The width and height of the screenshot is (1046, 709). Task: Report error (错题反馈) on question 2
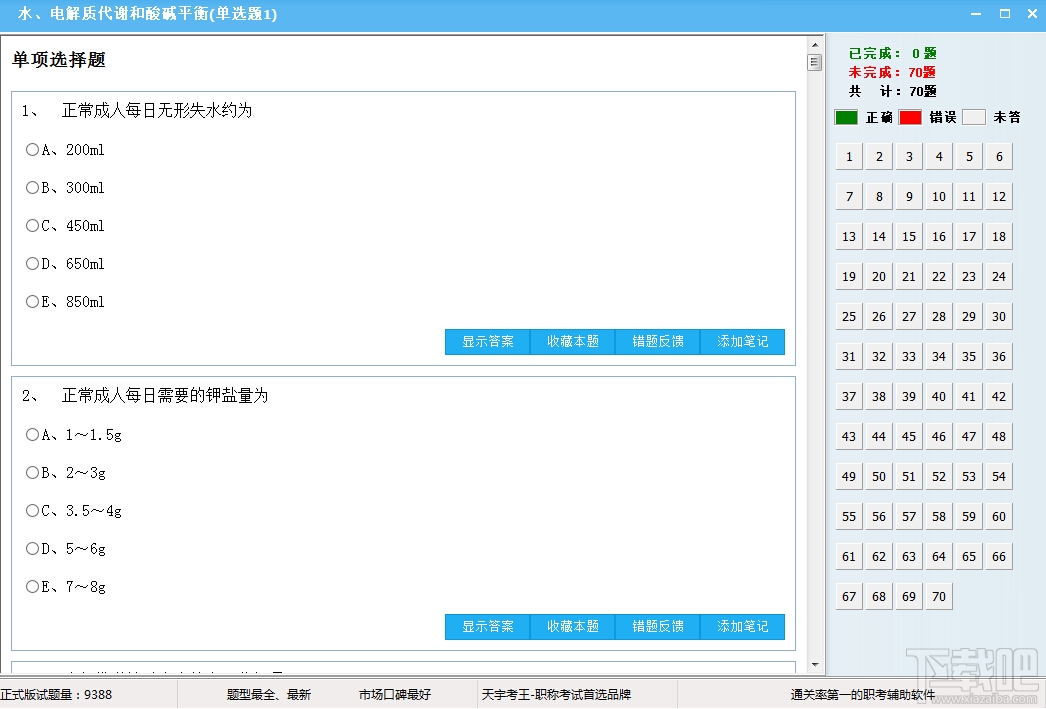(658, 626)
